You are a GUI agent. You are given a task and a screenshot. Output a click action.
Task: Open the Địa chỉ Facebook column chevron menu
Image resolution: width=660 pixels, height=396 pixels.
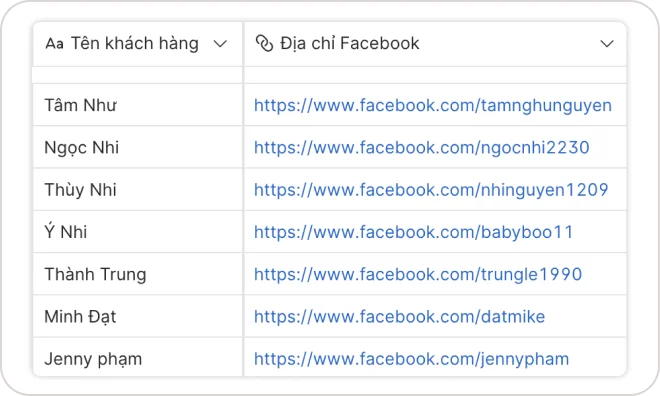pos(607,43)
